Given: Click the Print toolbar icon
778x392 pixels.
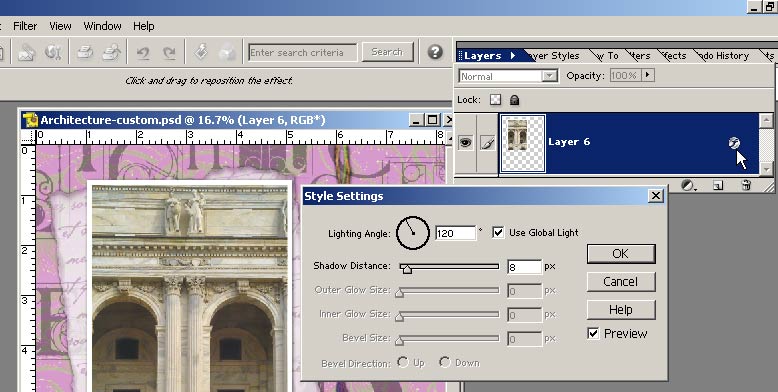Looking at the screenshot, I should click(x=85, y=52).
